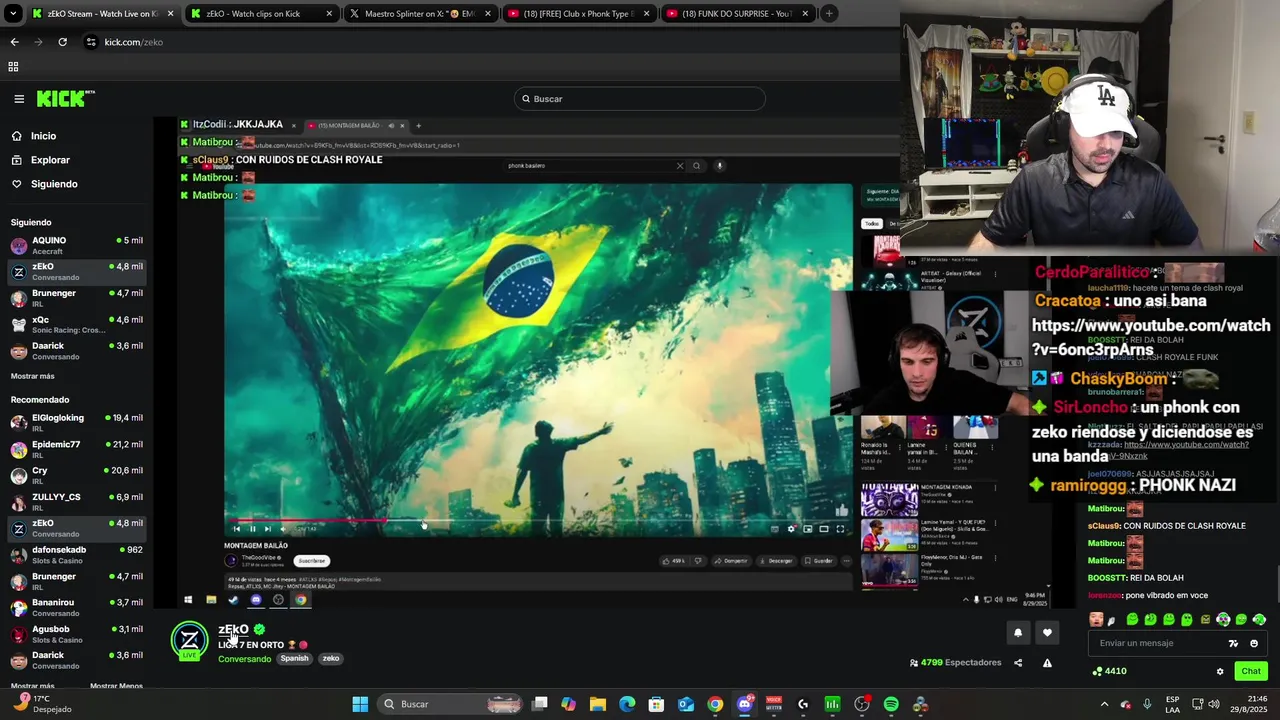
Task: Switch to FREE Club x Phonk Type tab
Action: click(578, 14)
